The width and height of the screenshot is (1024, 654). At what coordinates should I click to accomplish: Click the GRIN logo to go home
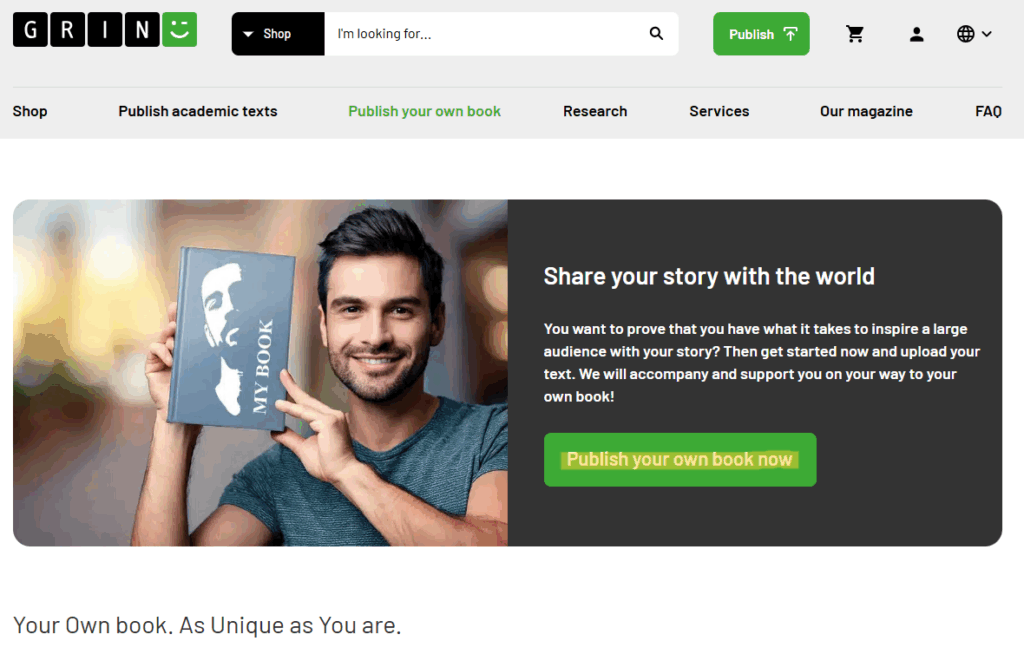point(104,30)
